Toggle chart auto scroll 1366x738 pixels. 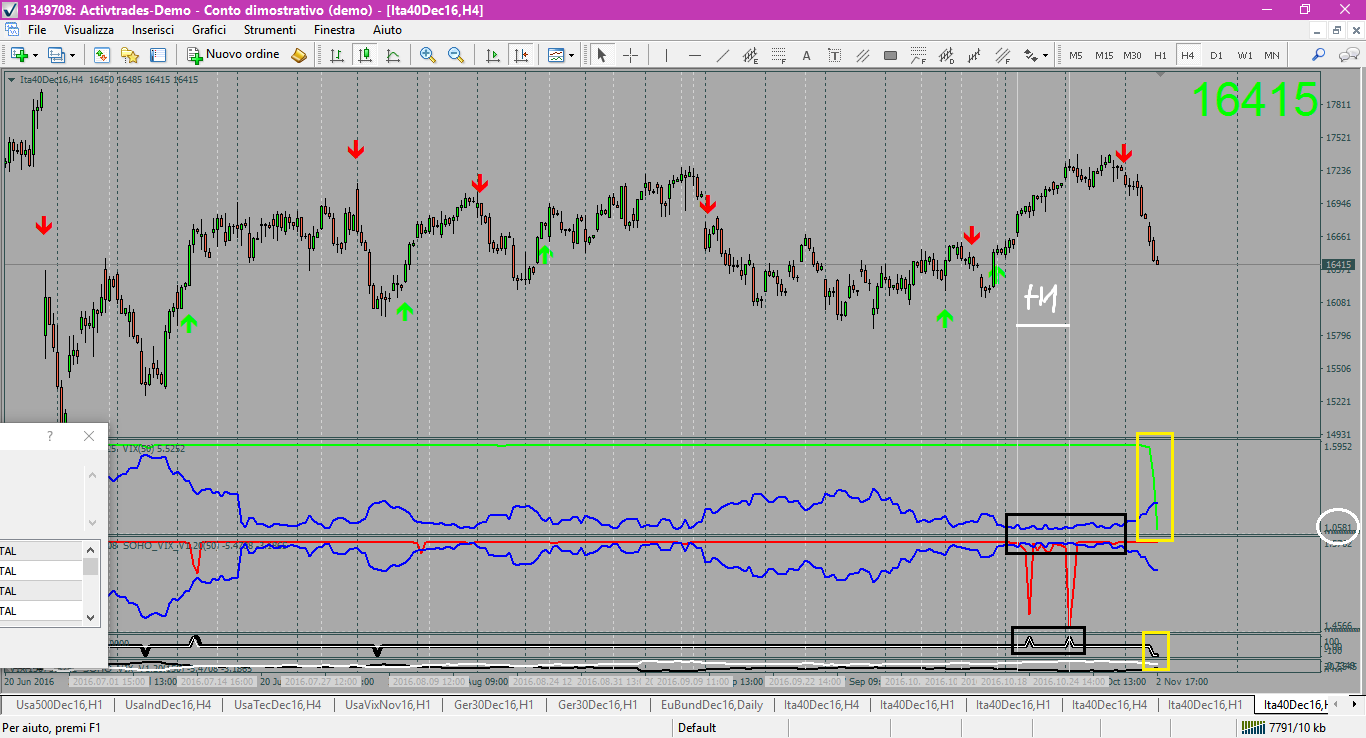click(492, 55)
